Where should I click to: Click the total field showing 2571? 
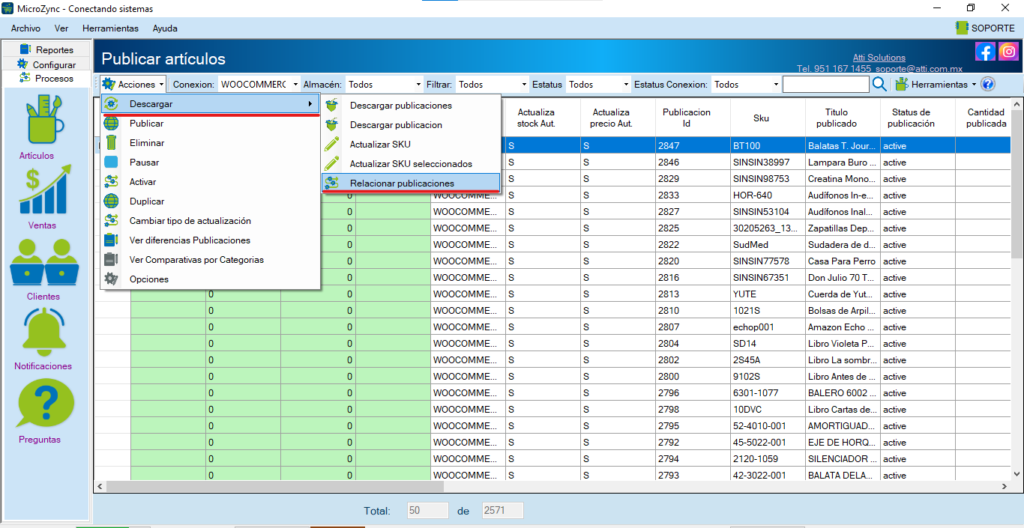(503, 511)
